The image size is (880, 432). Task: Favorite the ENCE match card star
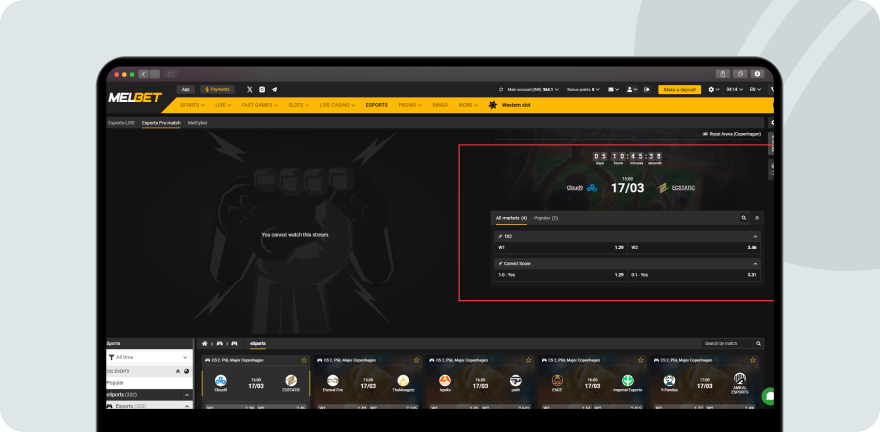click(640, 360)
